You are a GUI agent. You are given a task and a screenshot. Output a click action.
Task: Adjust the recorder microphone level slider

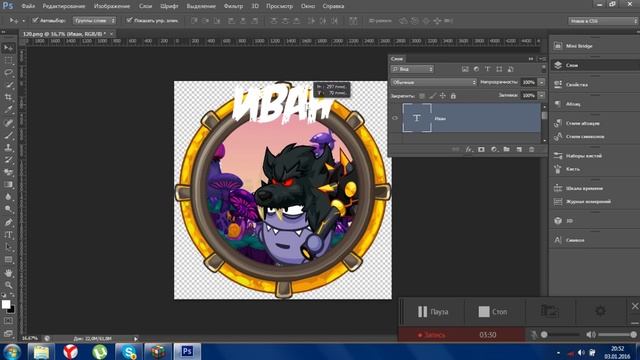tap(561, 335)
